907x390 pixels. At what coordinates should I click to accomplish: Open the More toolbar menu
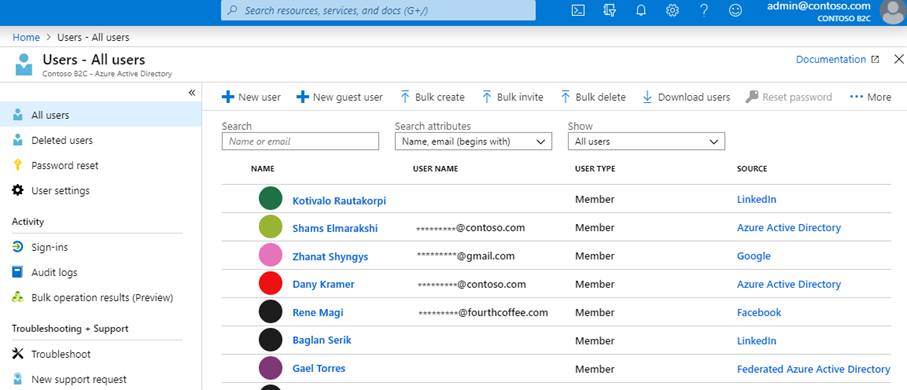(x=871, y=97)
